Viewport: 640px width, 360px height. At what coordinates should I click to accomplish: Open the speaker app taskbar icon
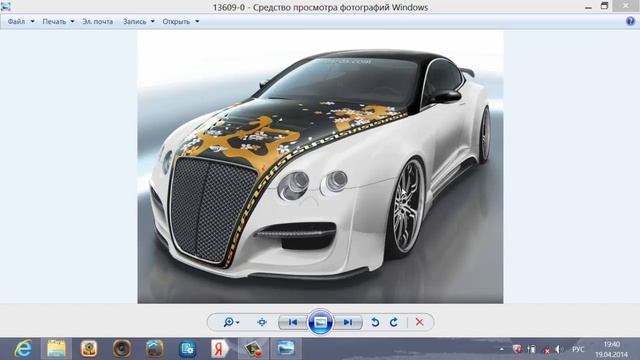122,349
